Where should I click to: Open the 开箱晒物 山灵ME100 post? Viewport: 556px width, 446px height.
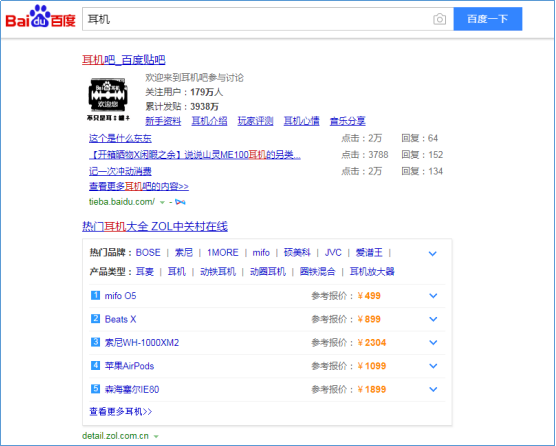pyautogui.click(x=195, y=155)
